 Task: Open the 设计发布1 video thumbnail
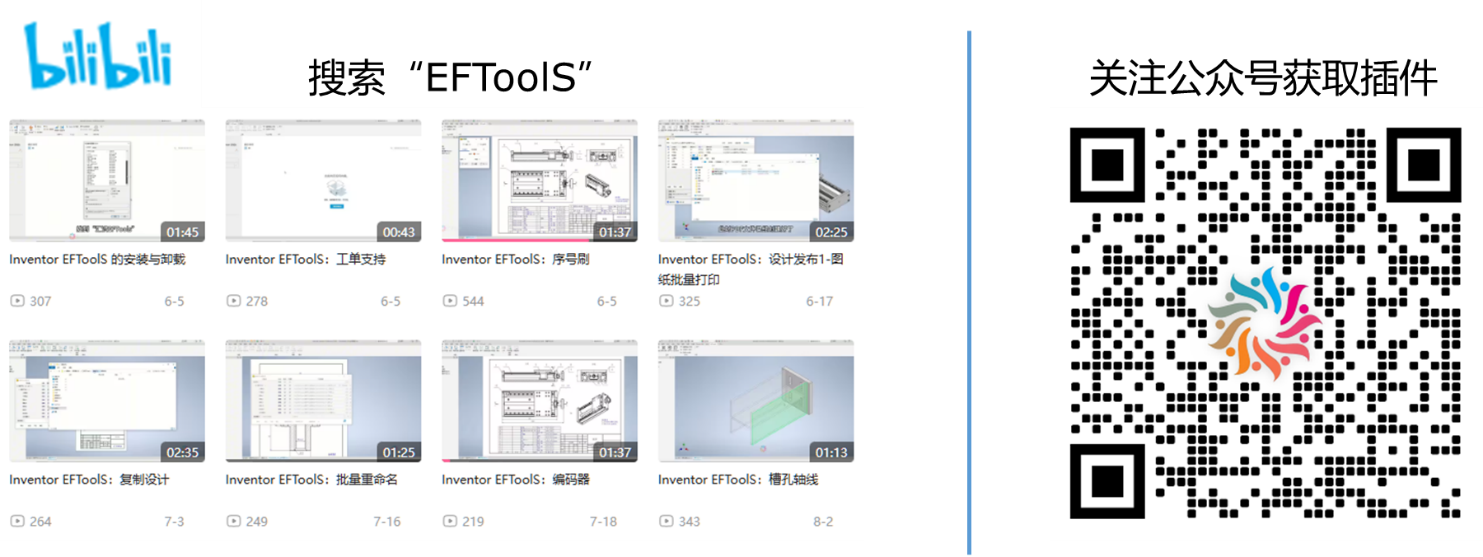(x=755, y=181)
